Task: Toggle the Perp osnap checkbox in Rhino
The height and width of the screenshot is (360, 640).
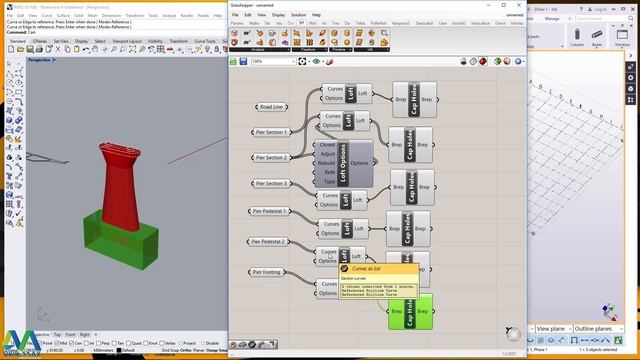Action: click(99, 343)
